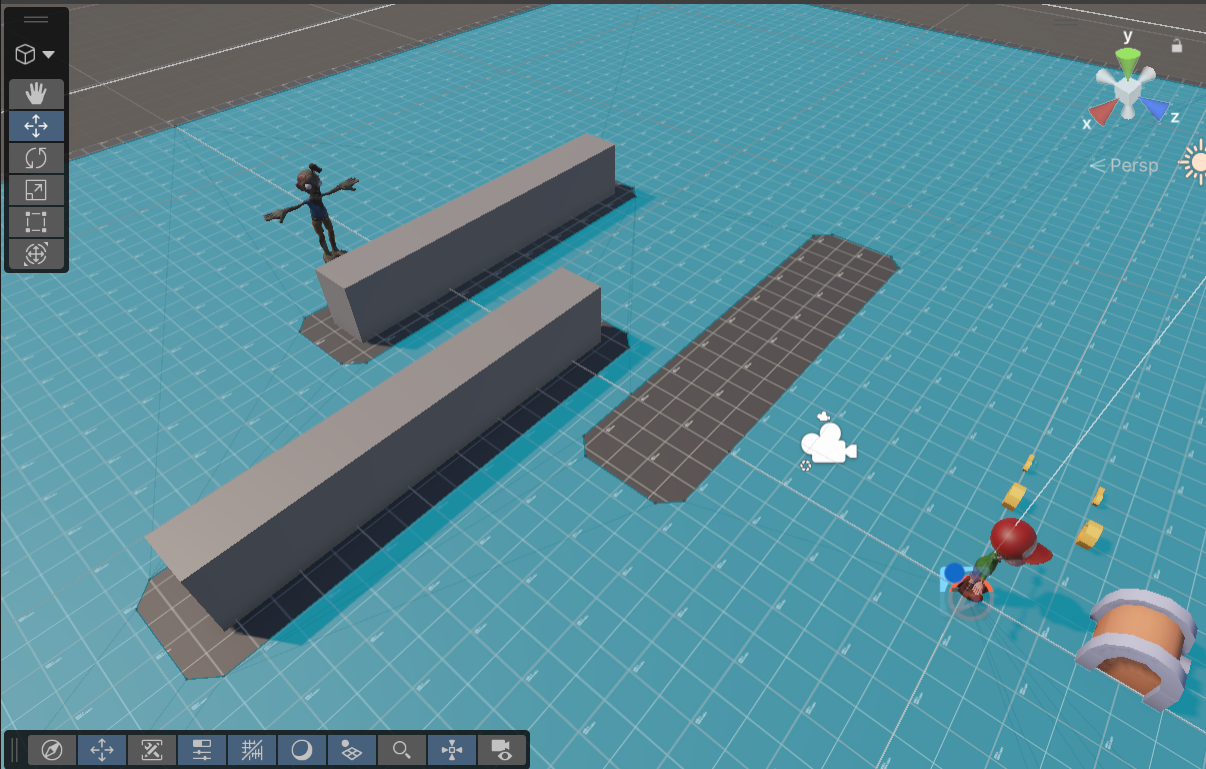The height and width of the screenshot is (769, 1206).
Task: Click the compass icon in the bottom overlay bar
Action: tap(52, 750)
